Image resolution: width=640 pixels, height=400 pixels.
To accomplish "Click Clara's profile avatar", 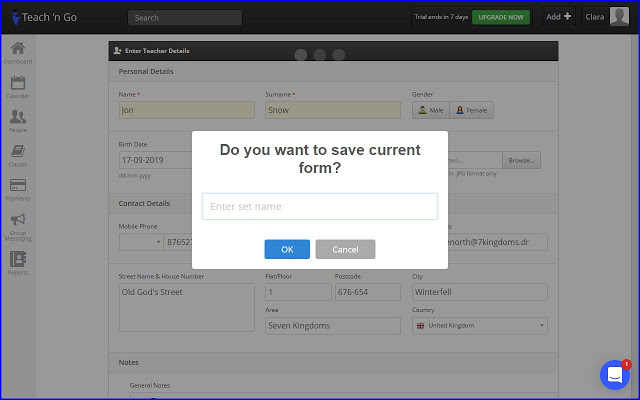I will (x=619, y=17).
